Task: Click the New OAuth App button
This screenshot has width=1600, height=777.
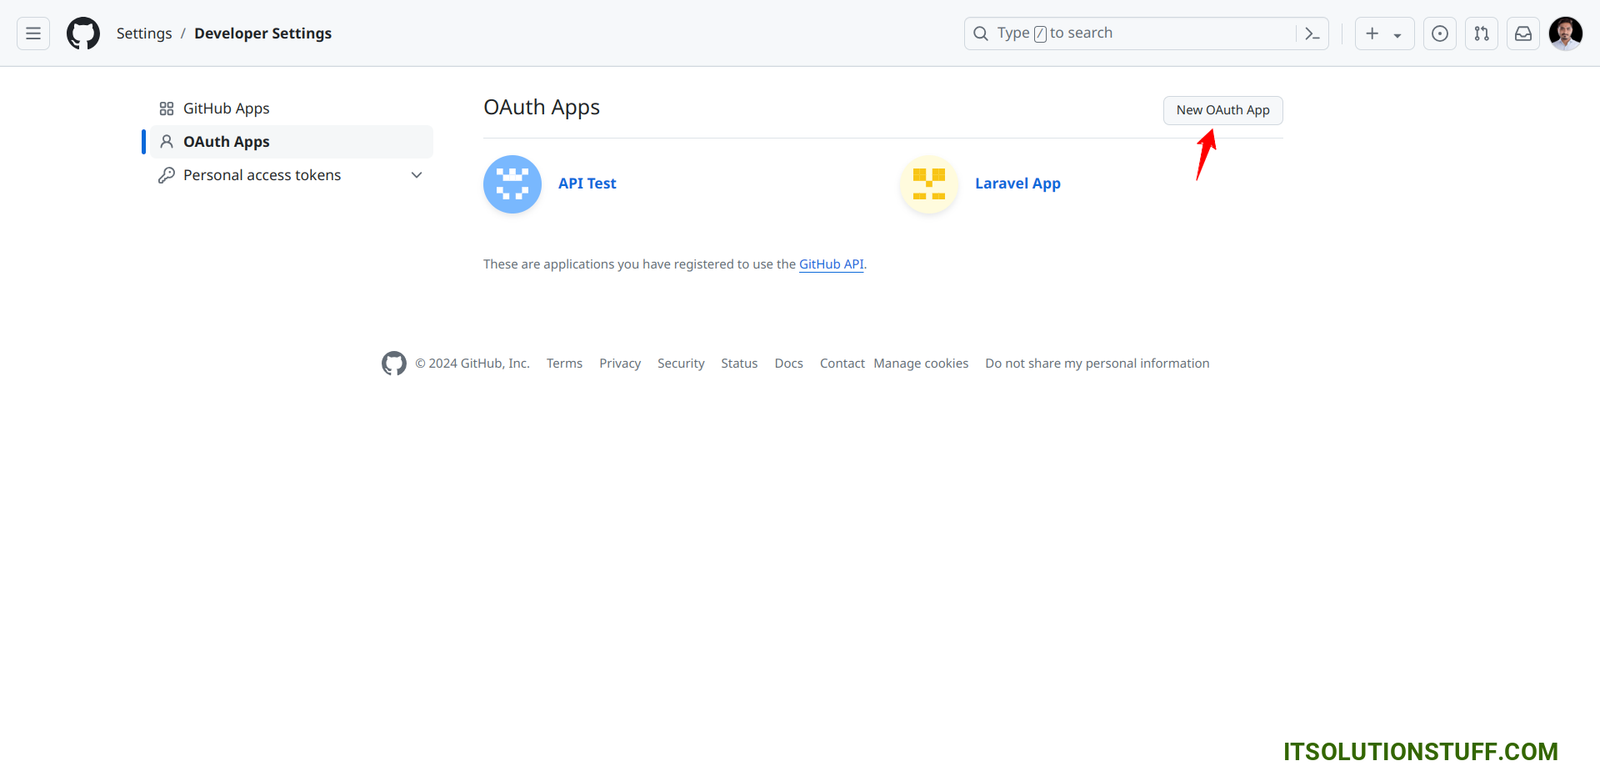Action: click(x=1222, y=110)
